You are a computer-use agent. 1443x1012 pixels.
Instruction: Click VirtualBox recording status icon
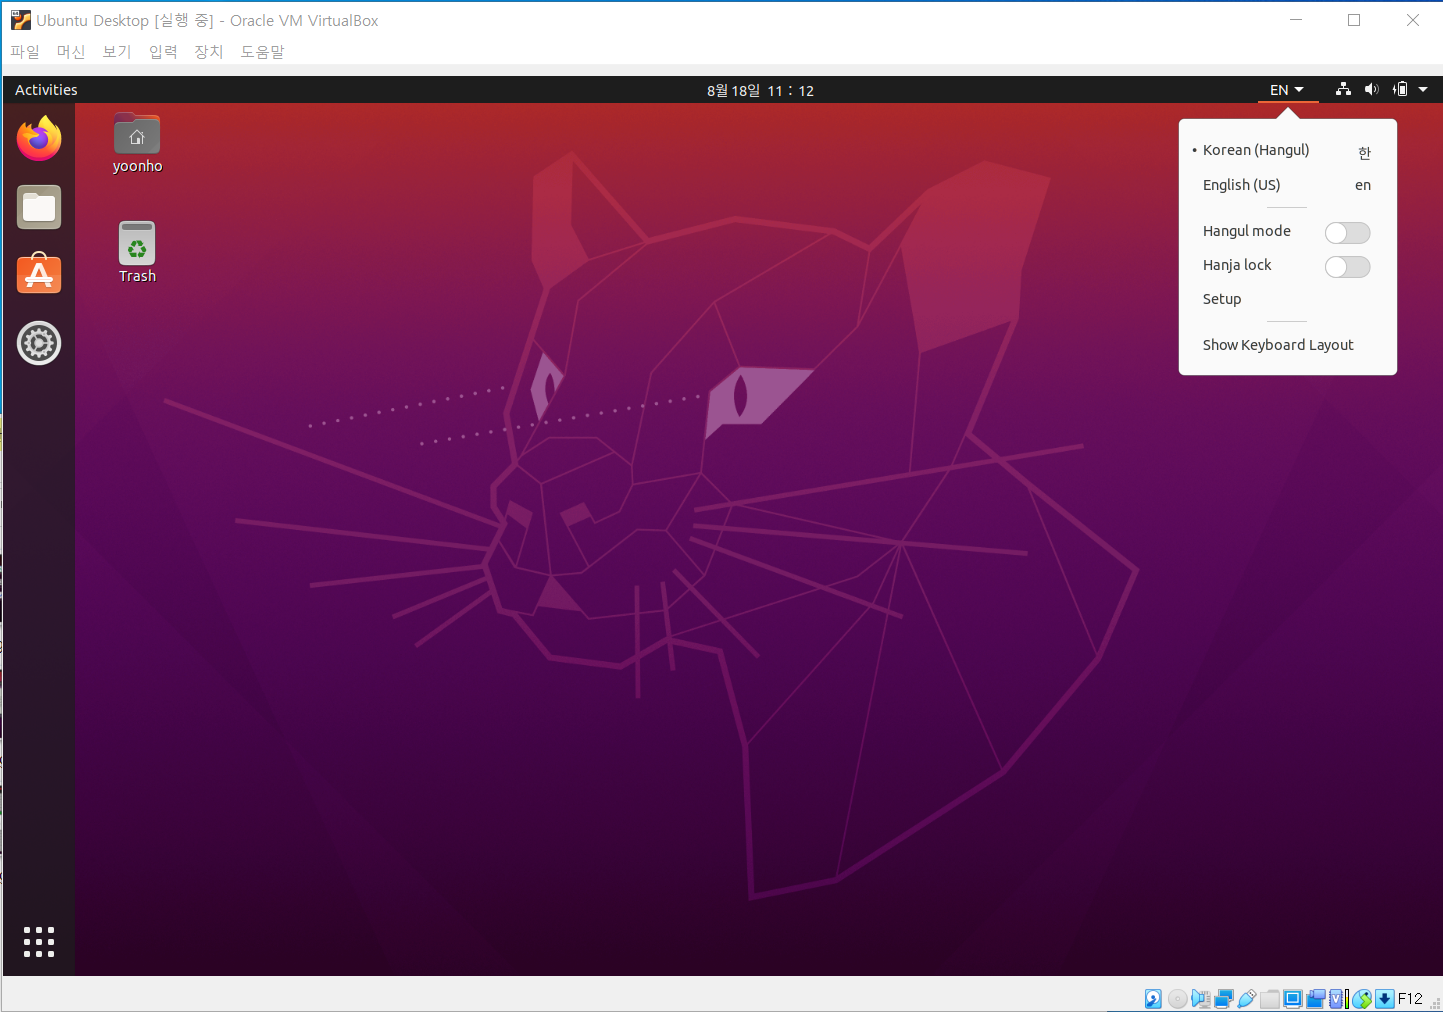coord(1316,998)
